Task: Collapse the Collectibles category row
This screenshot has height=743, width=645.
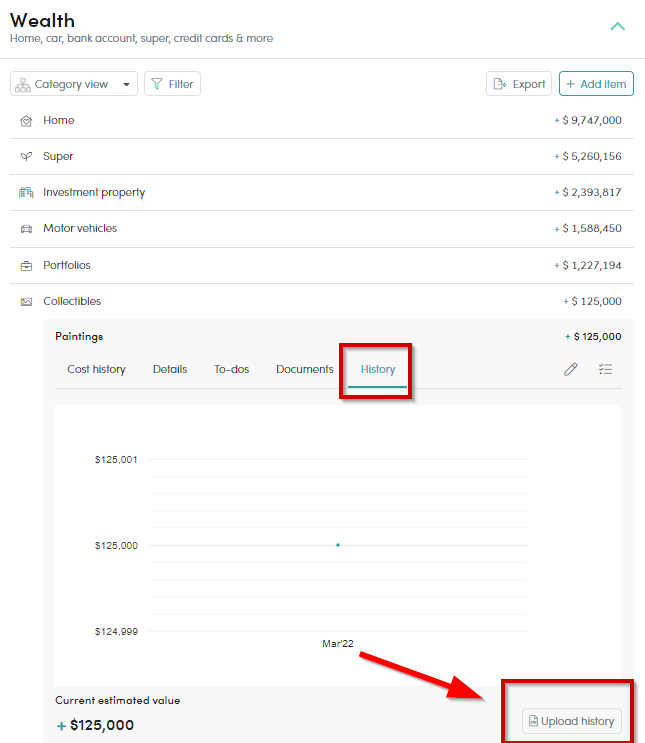Action: click(322, 301)
